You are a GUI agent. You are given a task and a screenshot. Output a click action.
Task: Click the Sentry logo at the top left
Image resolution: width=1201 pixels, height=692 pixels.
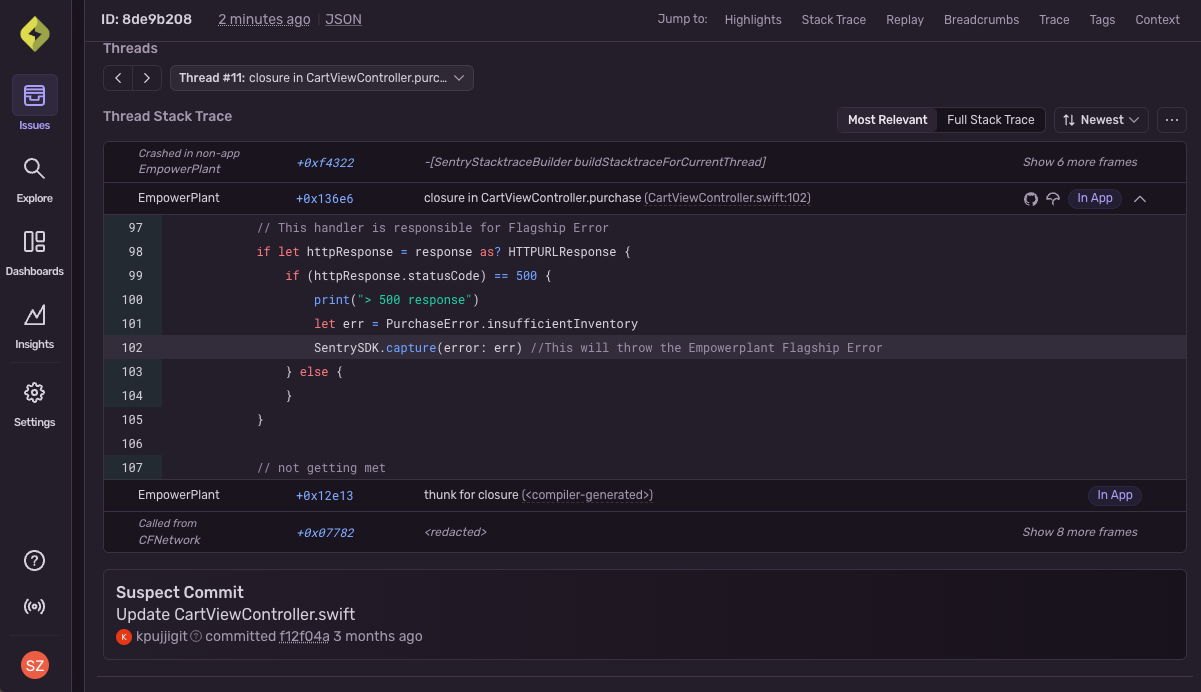pyautogui.click(x=34, y=33)
